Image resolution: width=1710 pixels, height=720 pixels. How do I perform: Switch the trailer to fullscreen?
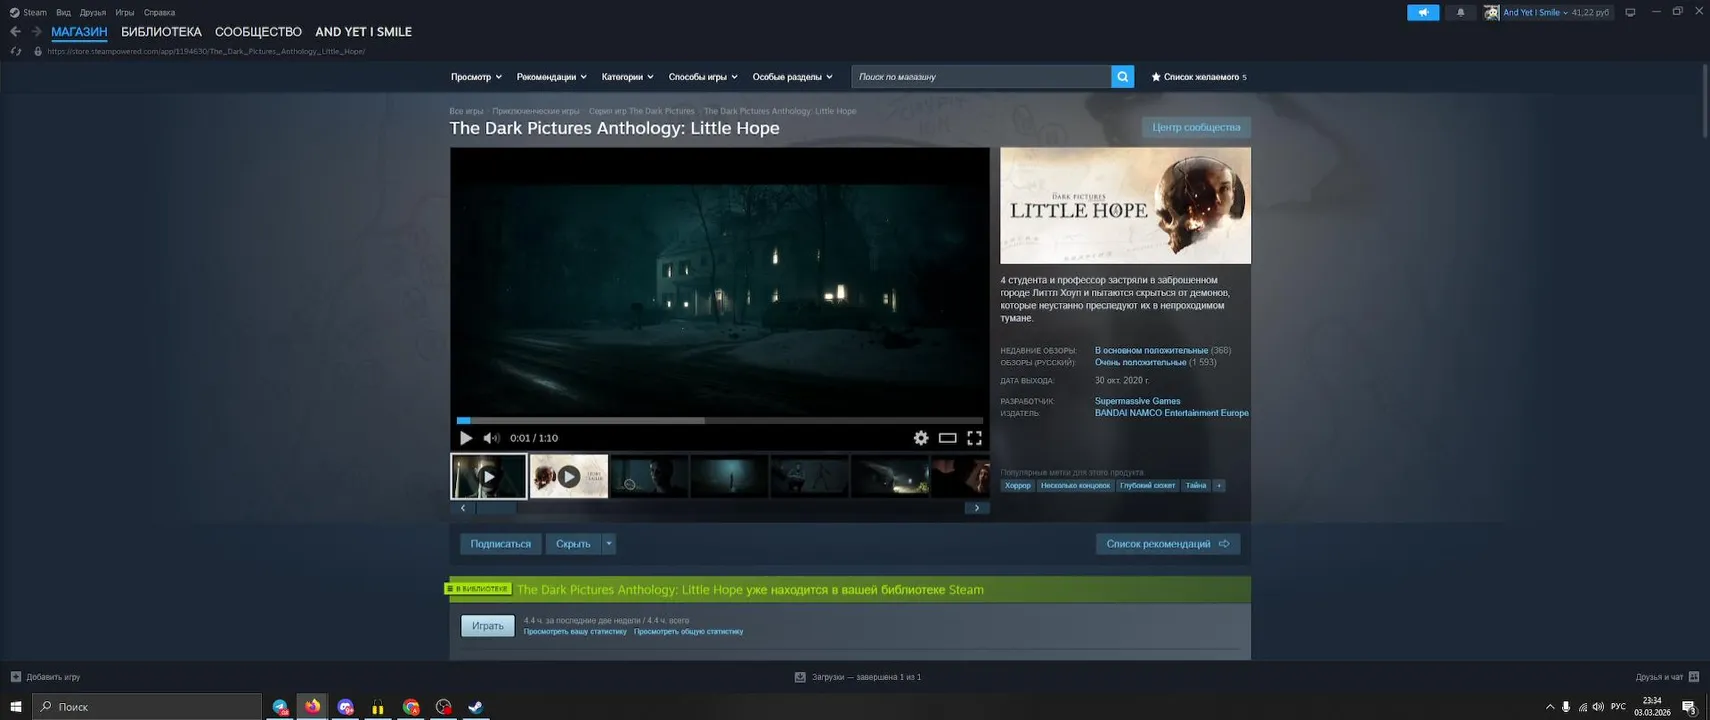(x=974, y=438)
